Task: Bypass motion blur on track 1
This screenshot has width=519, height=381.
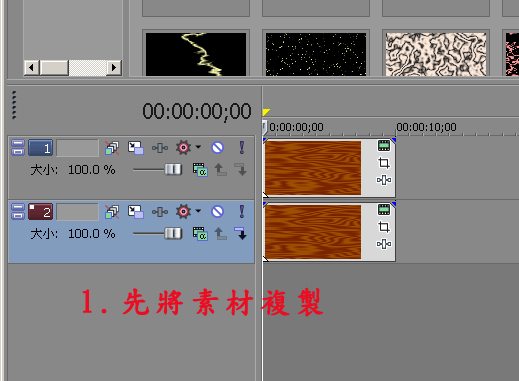Action: point(112,148)
